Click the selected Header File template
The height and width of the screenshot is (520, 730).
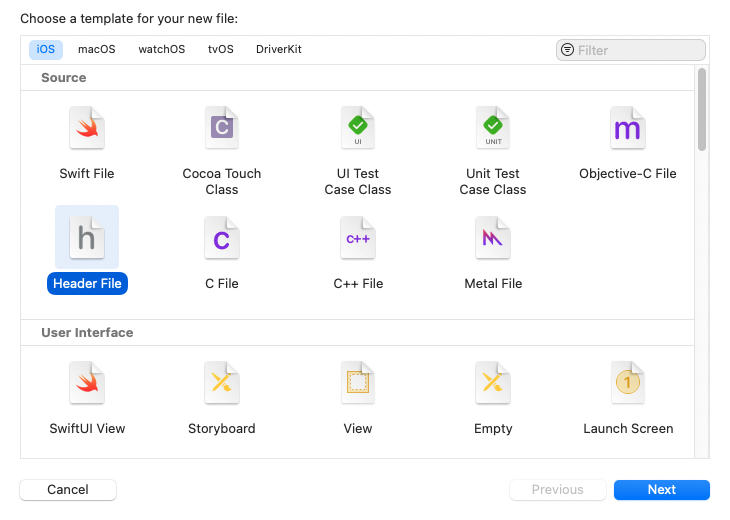[87, 238]
